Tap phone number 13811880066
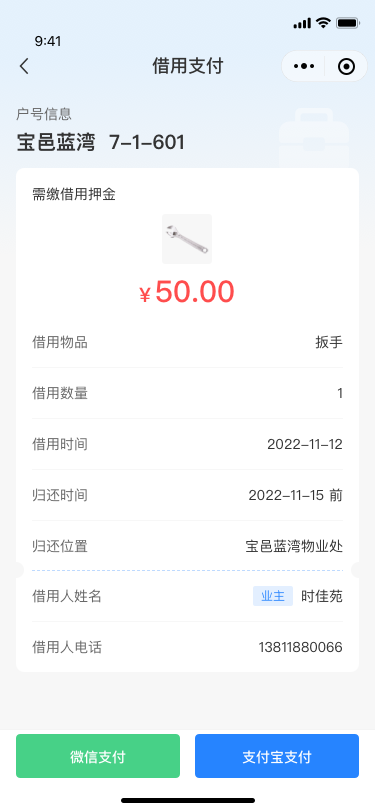Viewport: 375px width, 812px height. pos(300,647)
